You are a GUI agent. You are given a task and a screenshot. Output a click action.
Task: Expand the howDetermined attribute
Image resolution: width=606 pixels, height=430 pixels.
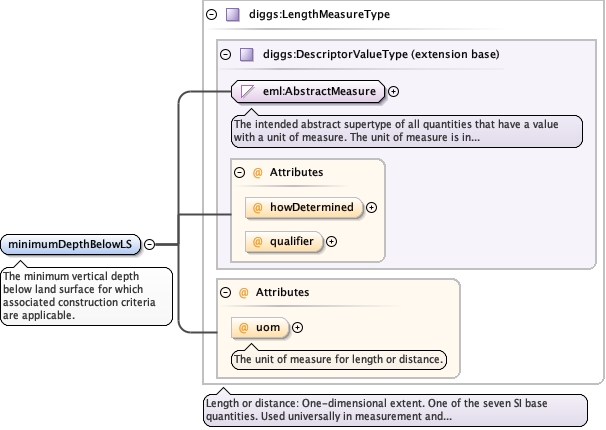[372, 207]
